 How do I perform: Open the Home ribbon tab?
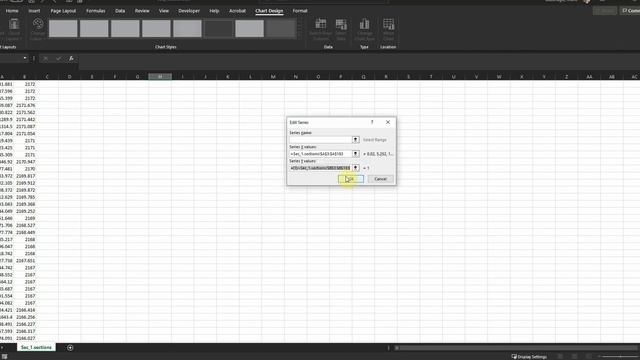point(12,11)
